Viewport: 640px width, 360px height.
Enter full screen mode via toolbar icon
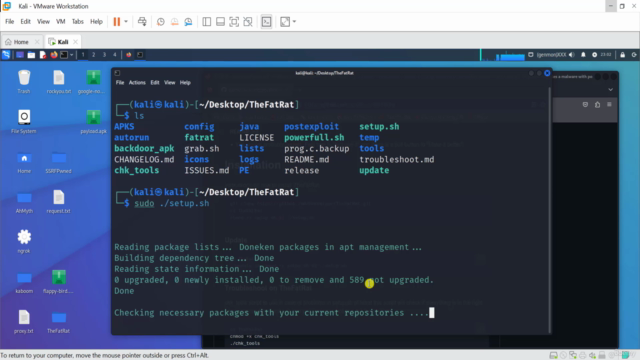[x=234, y=22]
